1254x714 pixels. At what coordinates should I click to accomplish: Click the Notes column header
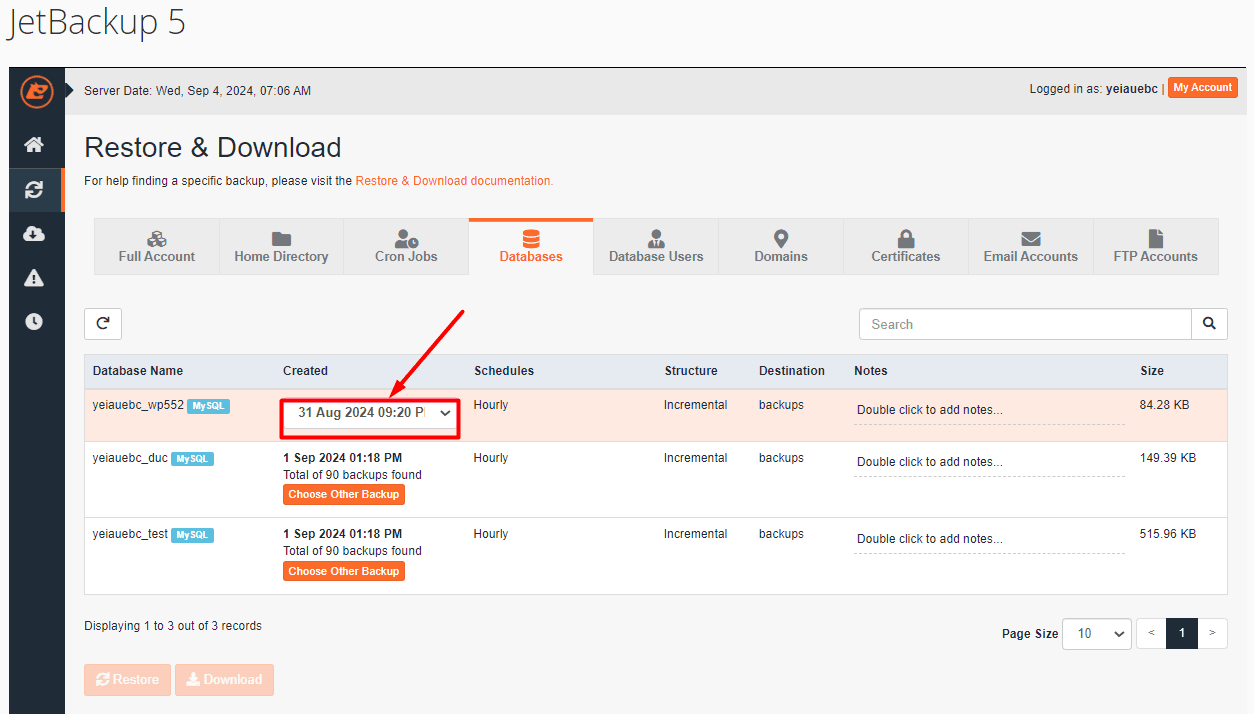coord(871,371)
